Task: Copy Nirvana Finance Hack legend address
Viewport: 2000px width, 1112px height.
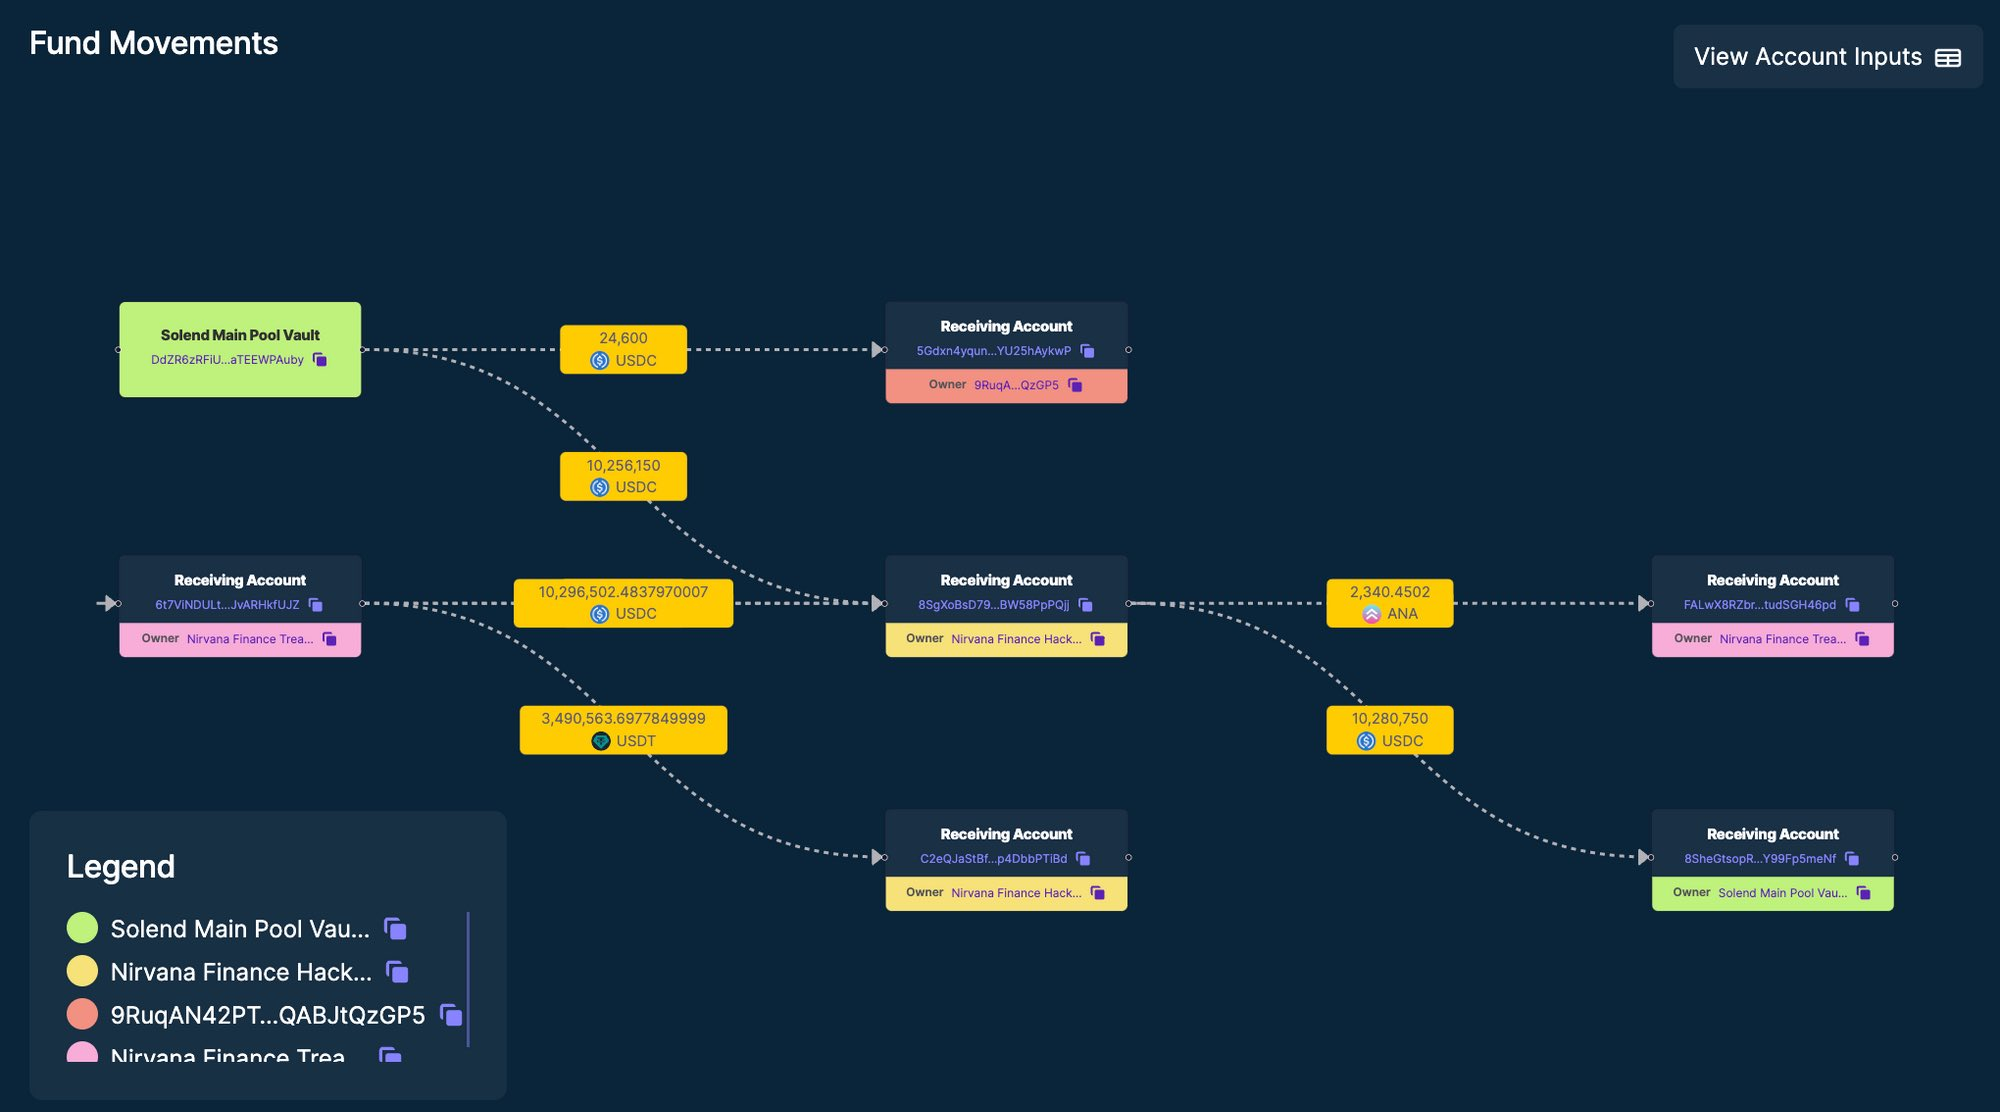Action: (397, 972)
